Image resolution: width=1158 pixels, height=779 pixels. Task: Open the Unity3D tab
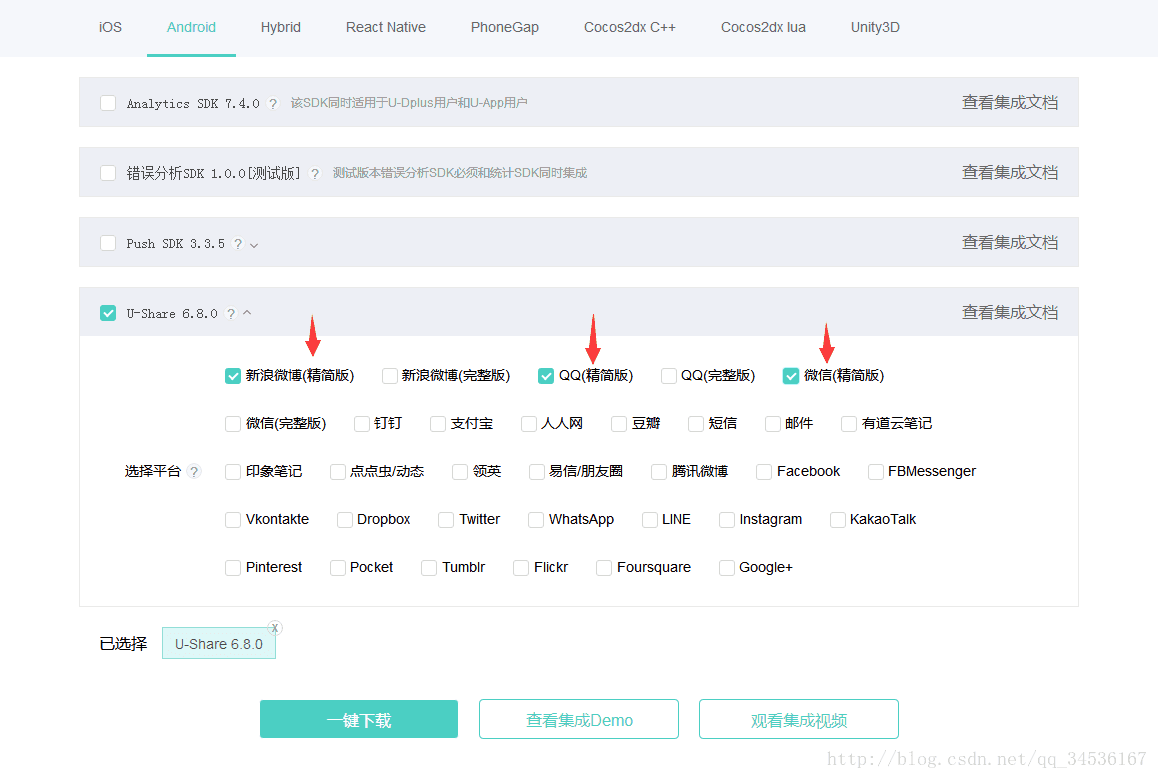pyautogui.click(x=875, y=27)
